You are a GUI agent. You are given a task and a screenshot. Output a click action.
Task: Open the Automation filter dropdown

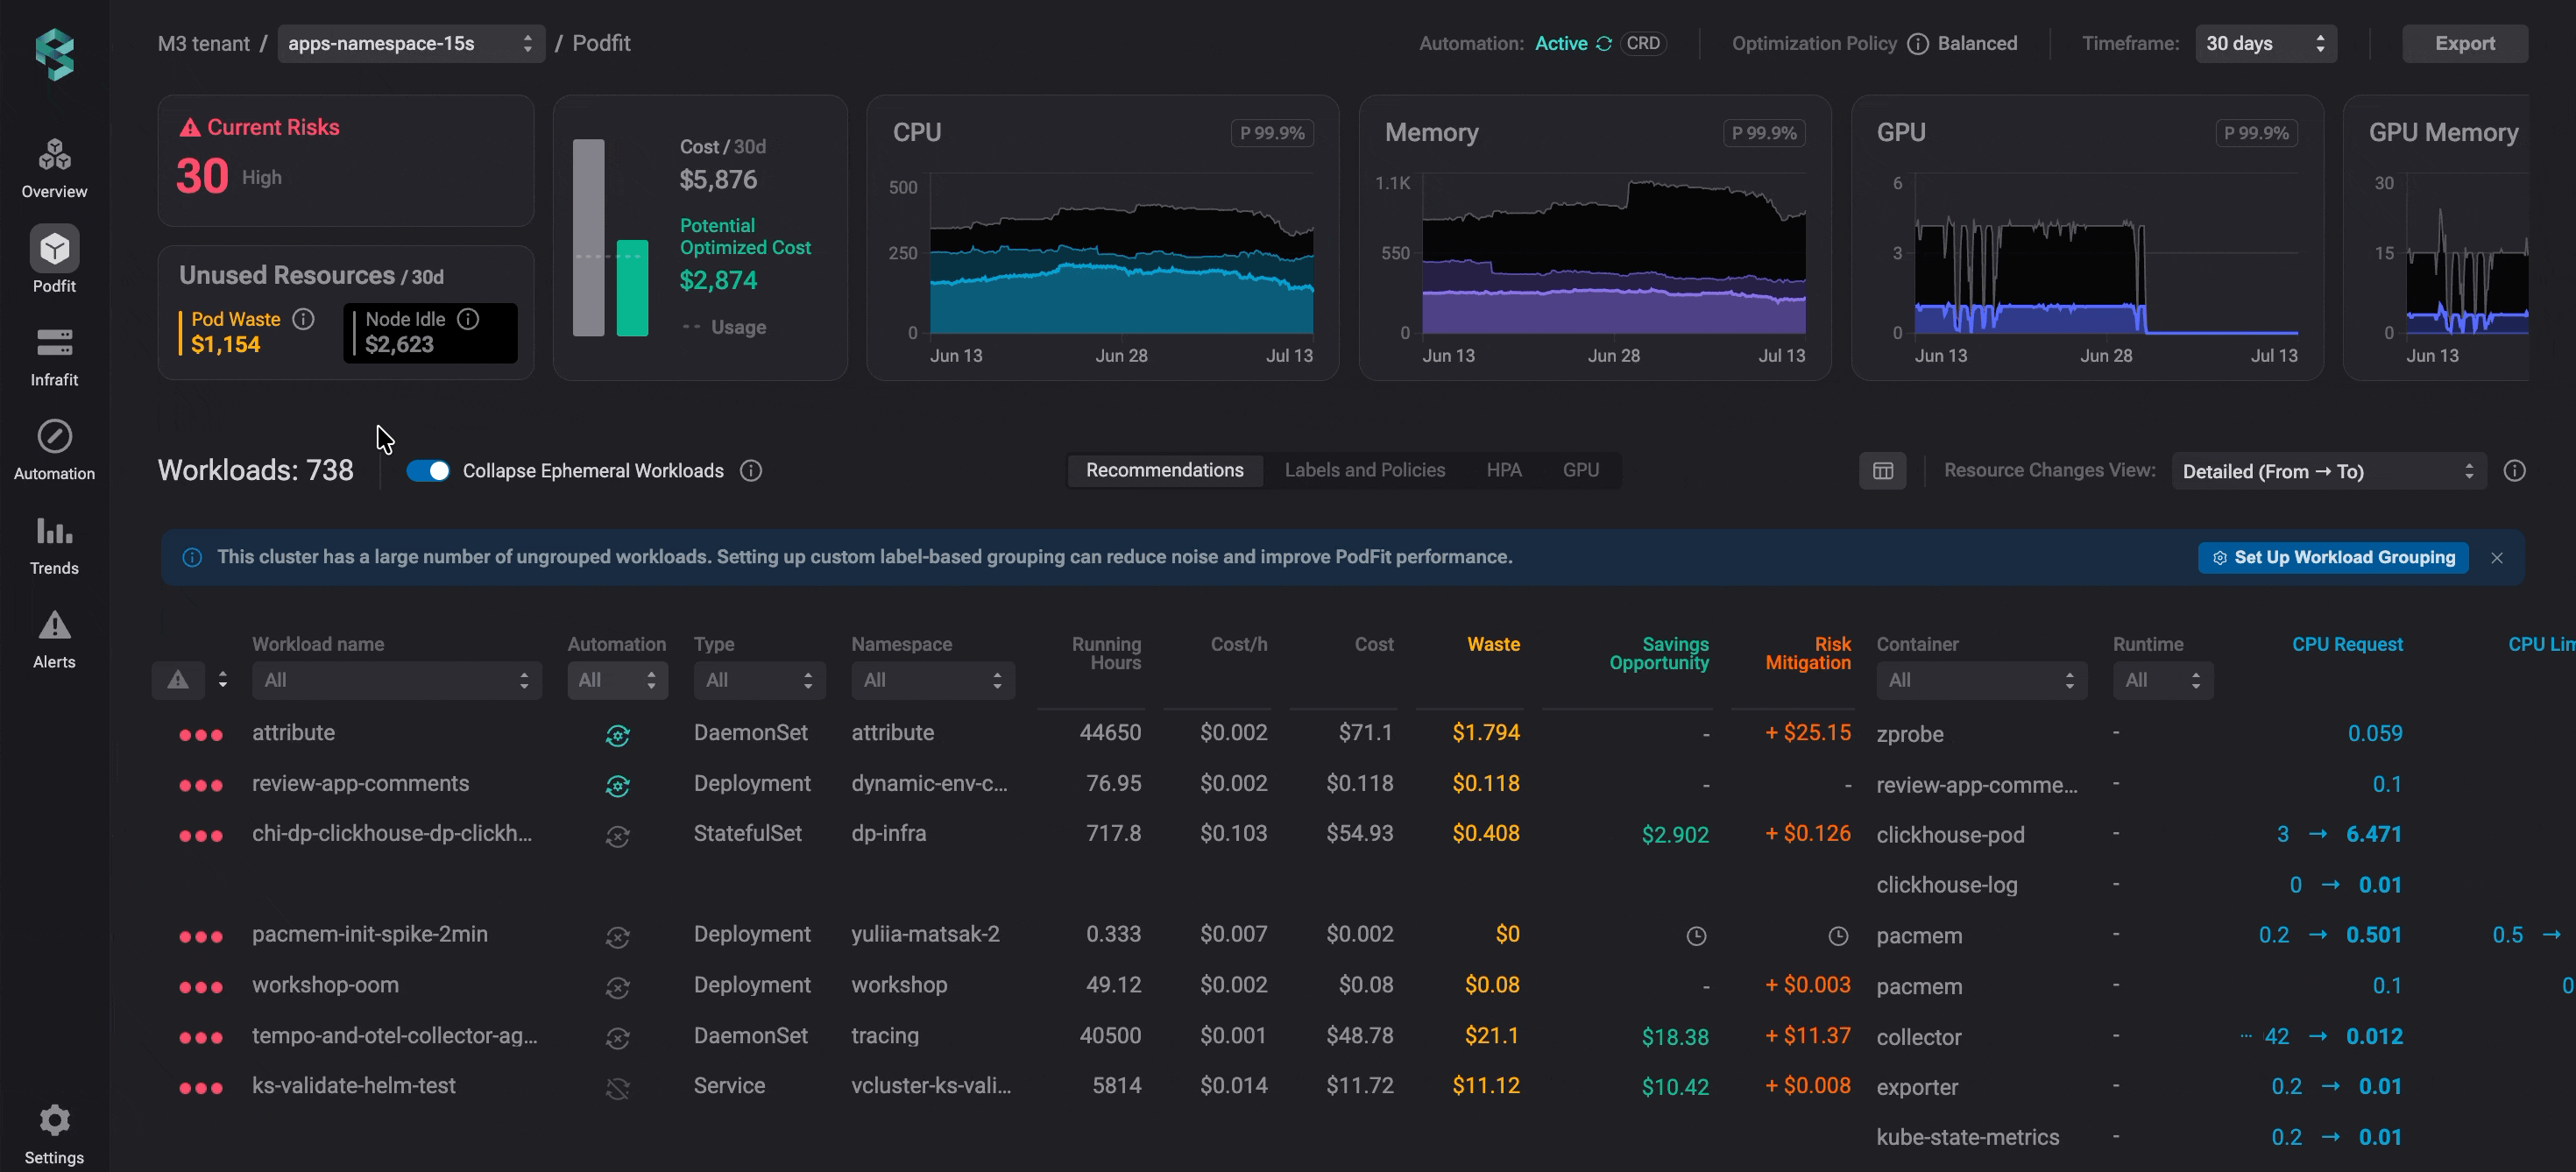point(618,680)
